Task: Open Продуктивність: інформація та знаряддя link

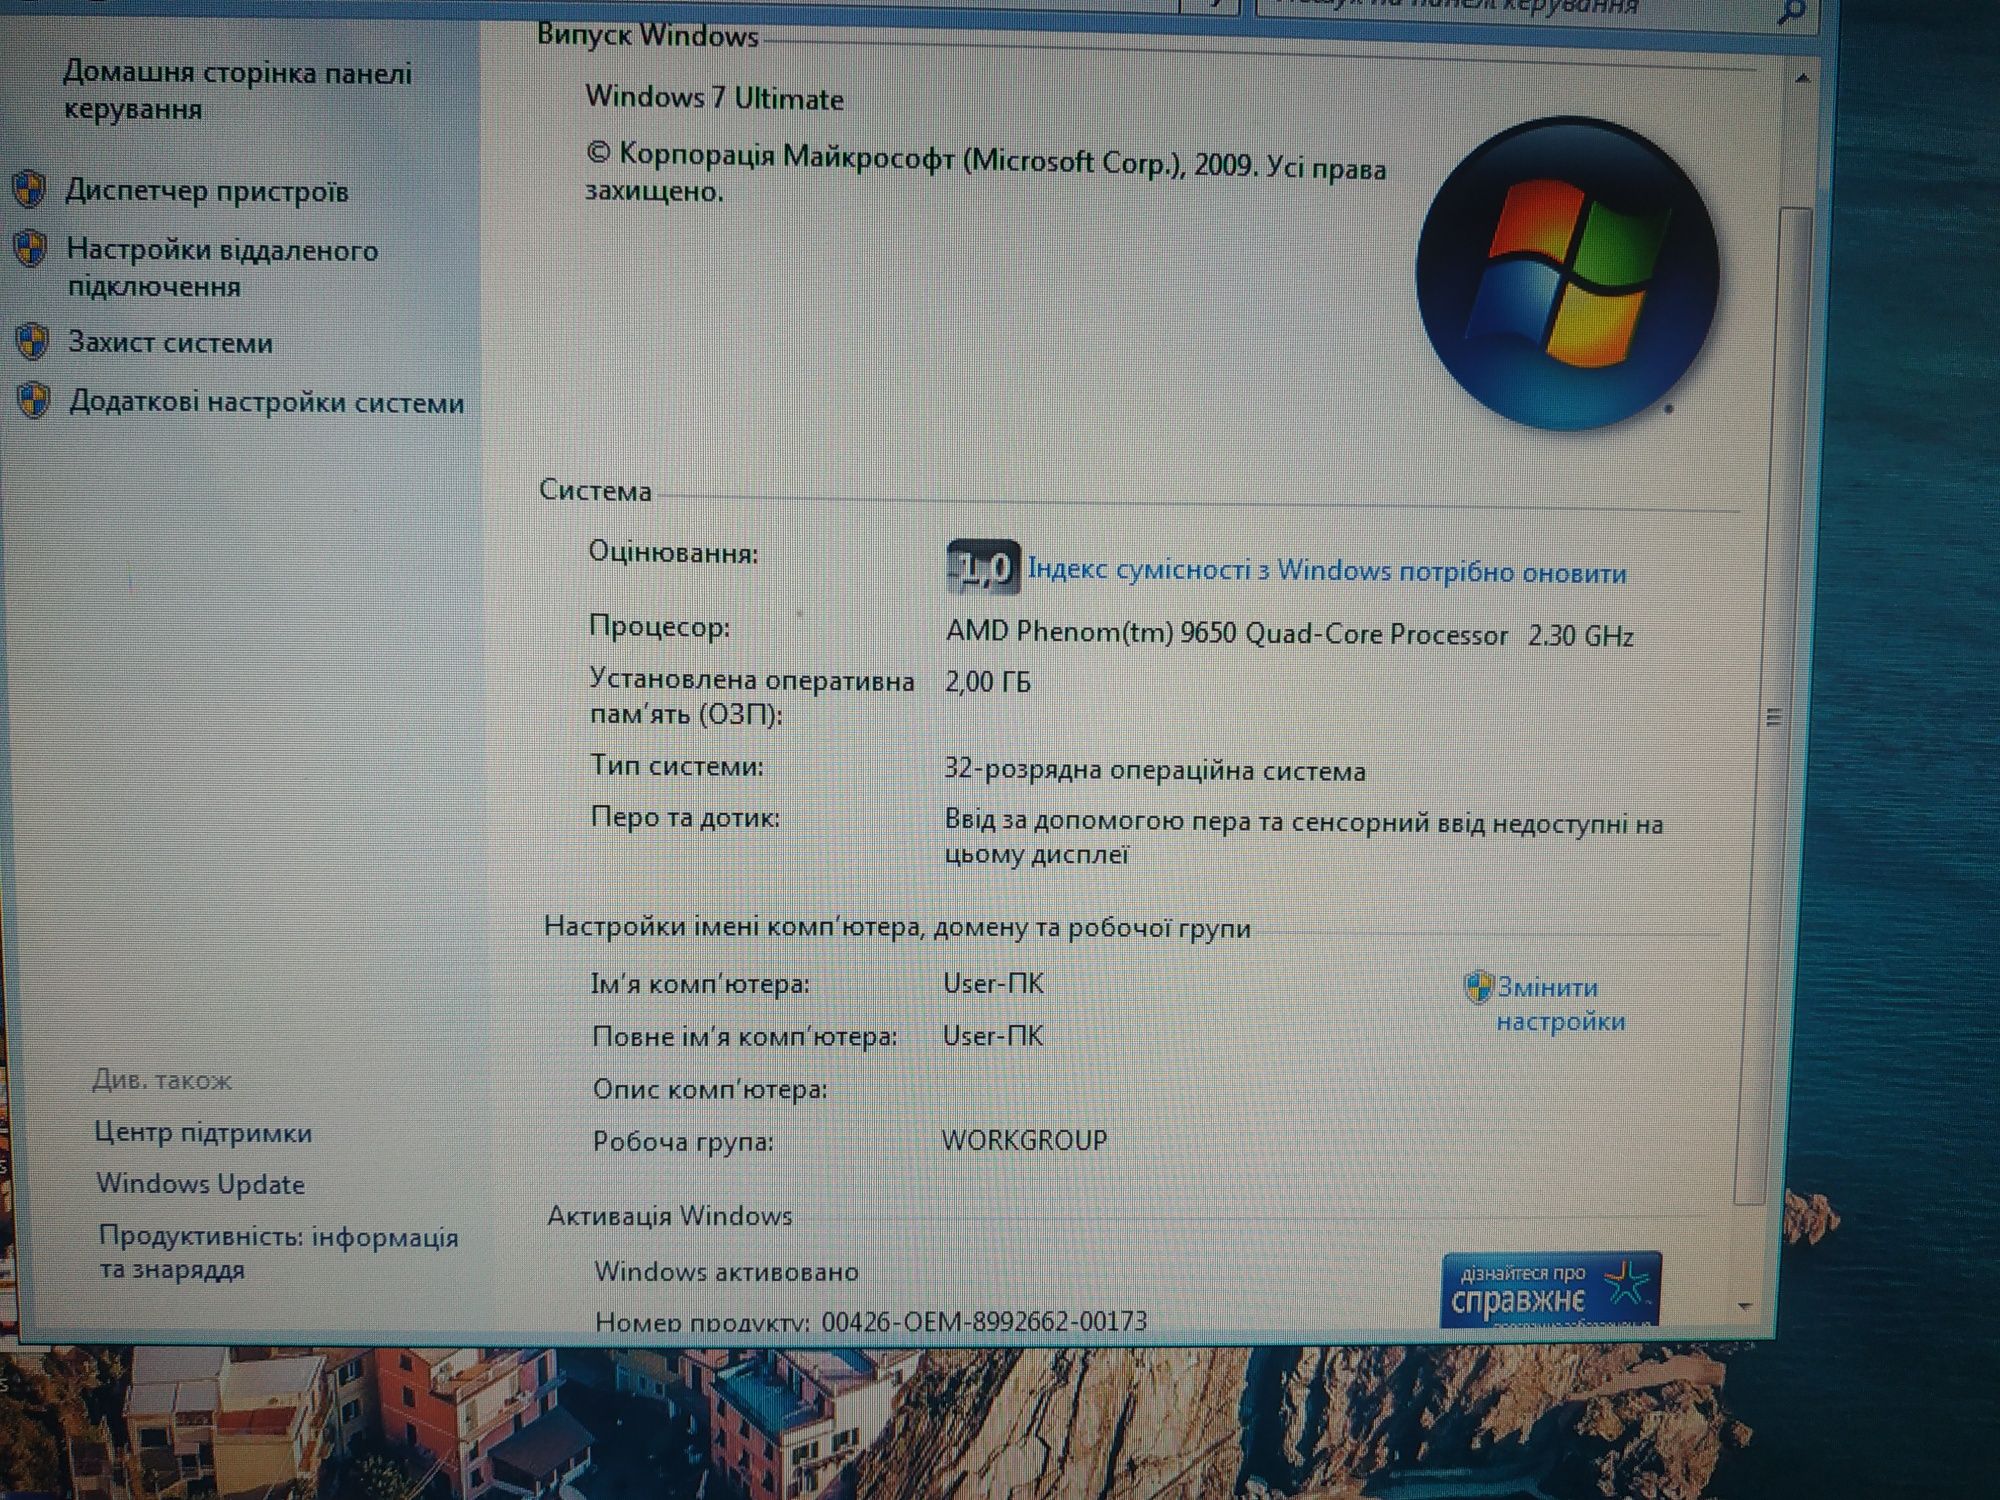Action: tap(278, 1253)
